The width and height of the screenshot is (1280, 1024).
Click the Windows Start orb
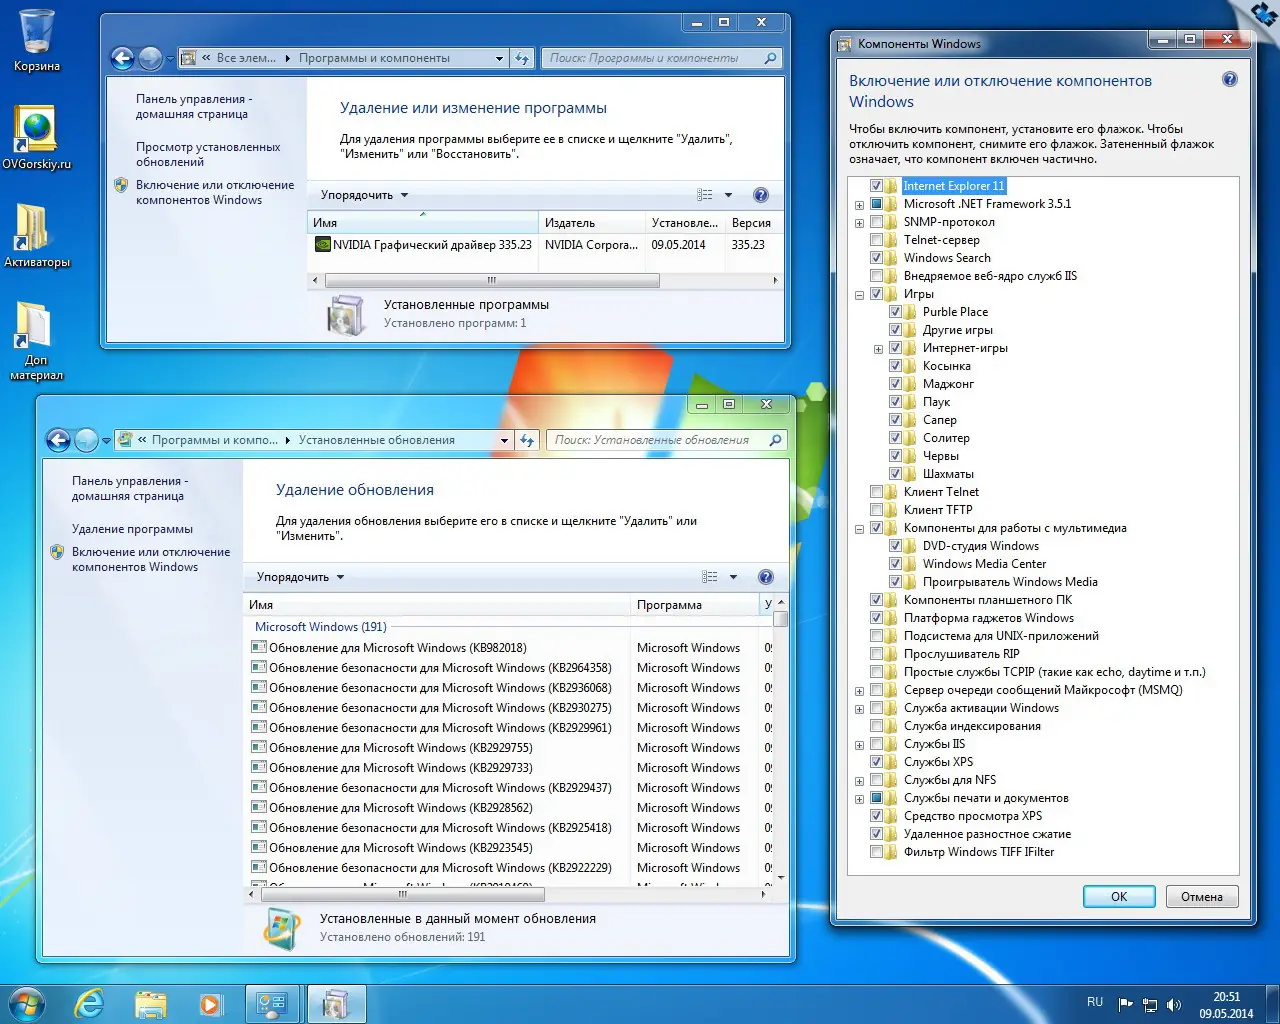[27, 1003]
